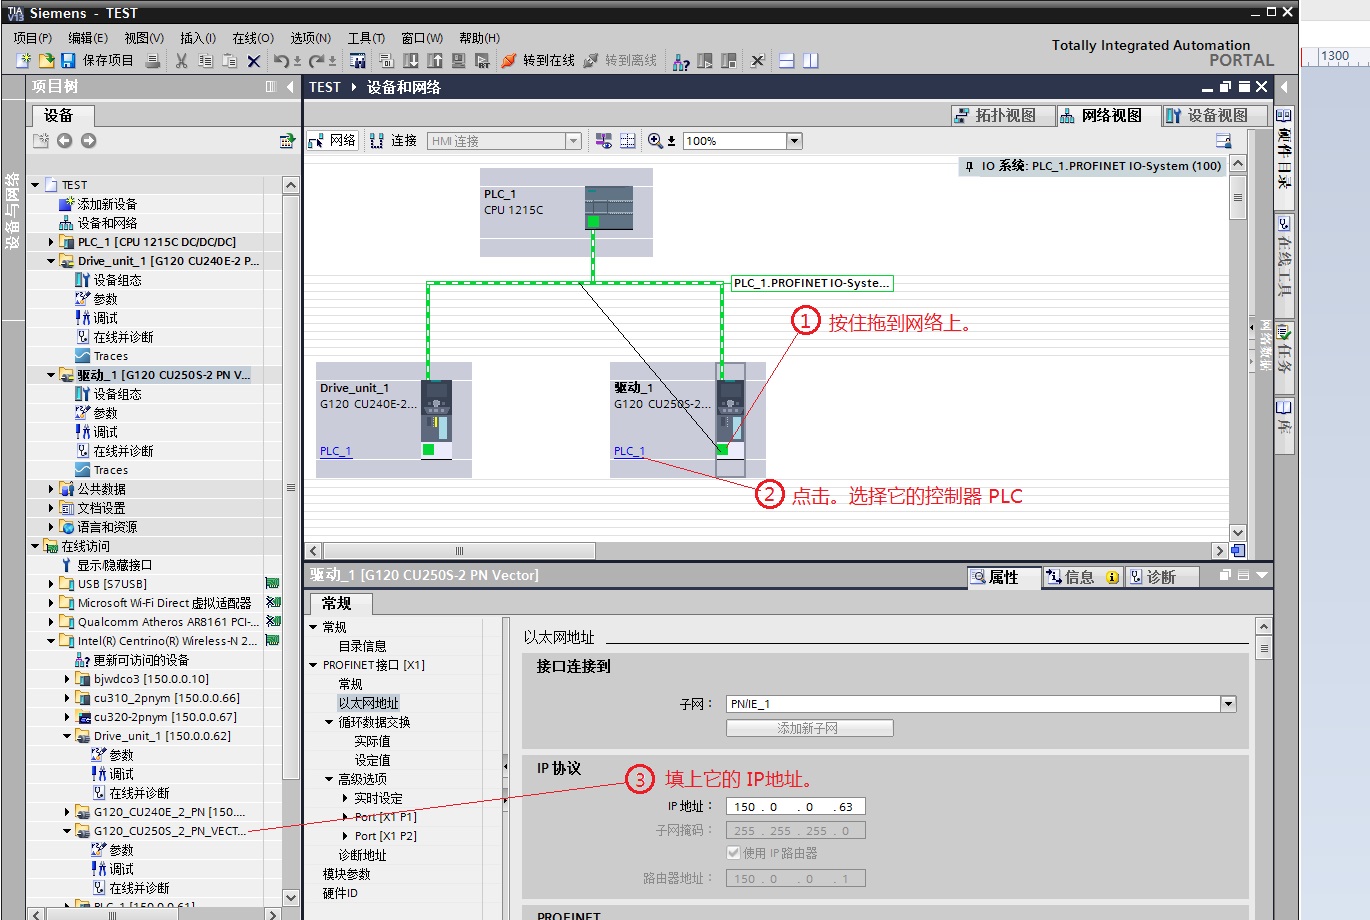Click the undo arrow icon
Screen dimensions: 1370x920
pyautogui.click(x=281, y=61)
